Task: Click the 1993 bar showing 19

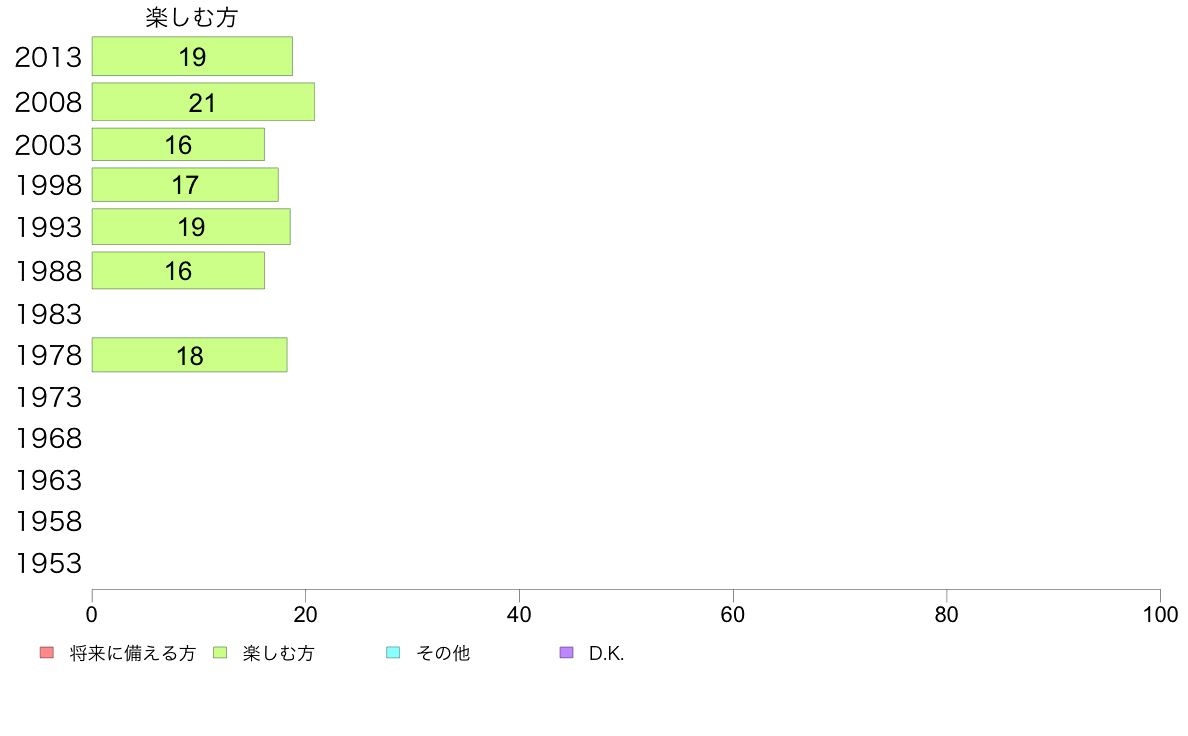Action: click(191, 227)
